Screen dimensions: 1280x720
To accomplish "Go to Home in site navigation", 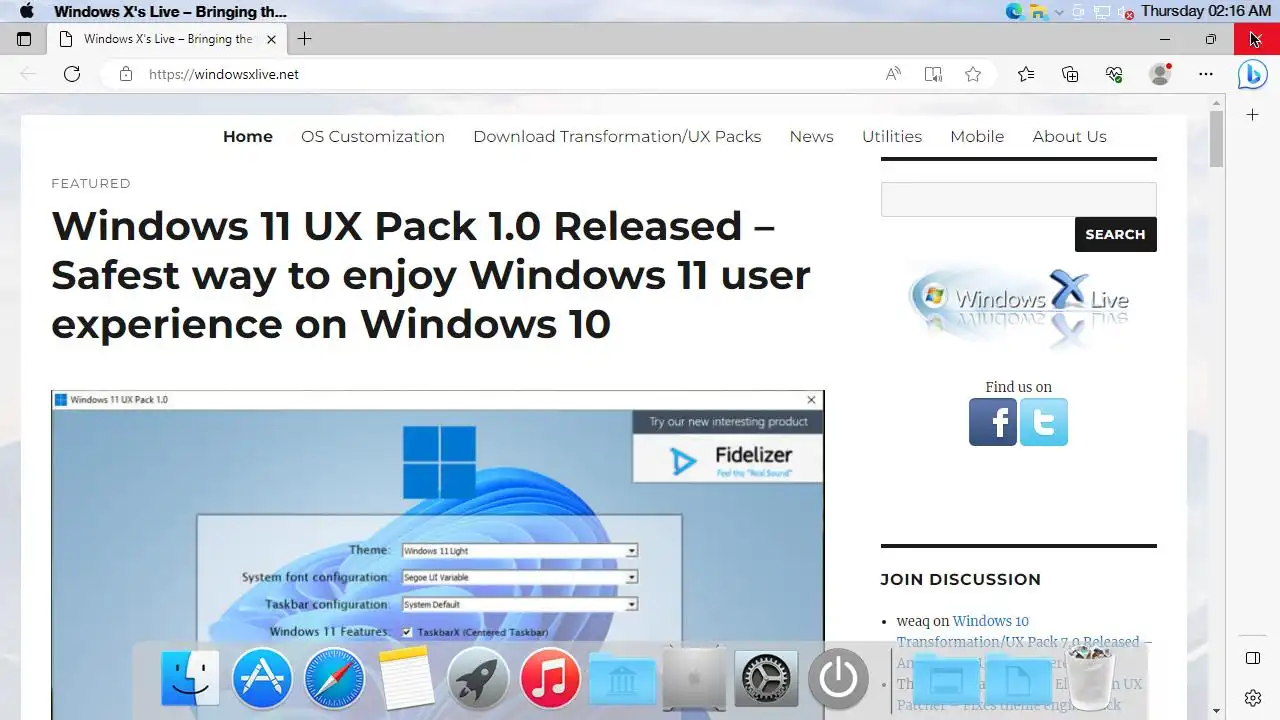I will (248, 136).
